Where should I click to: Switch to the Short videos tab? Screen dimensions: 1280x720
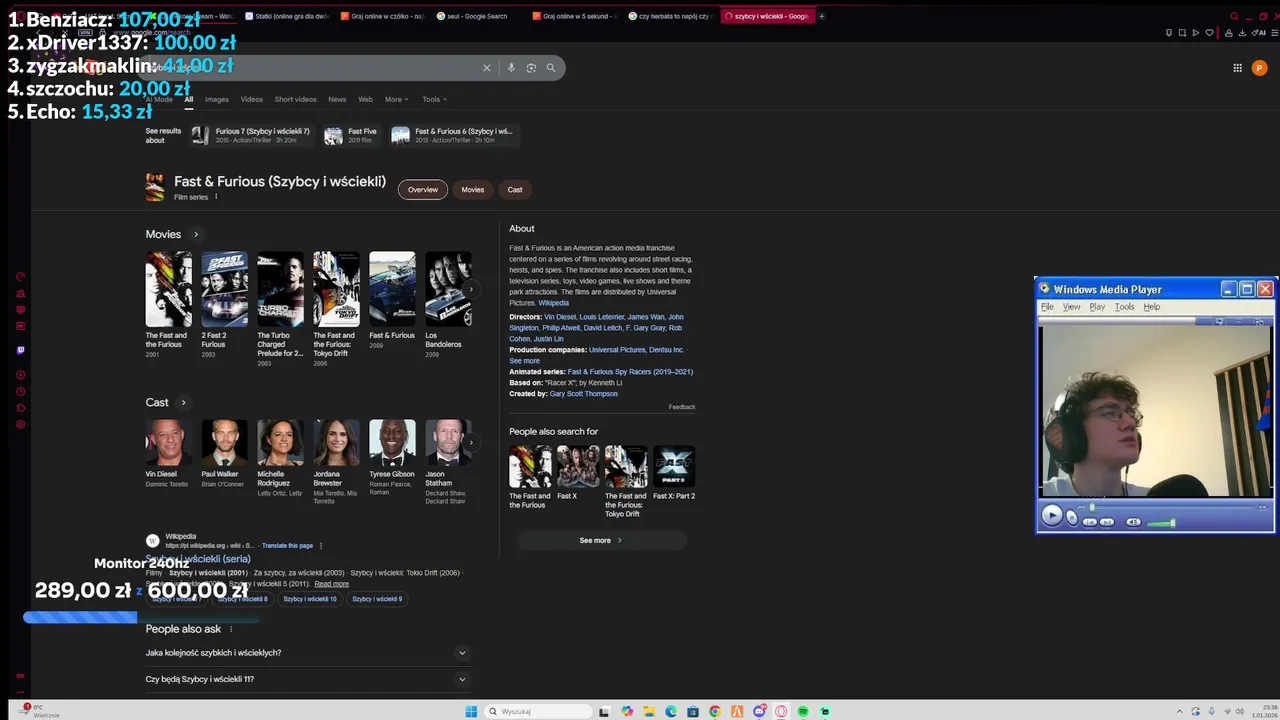click(x=295, y=99)
